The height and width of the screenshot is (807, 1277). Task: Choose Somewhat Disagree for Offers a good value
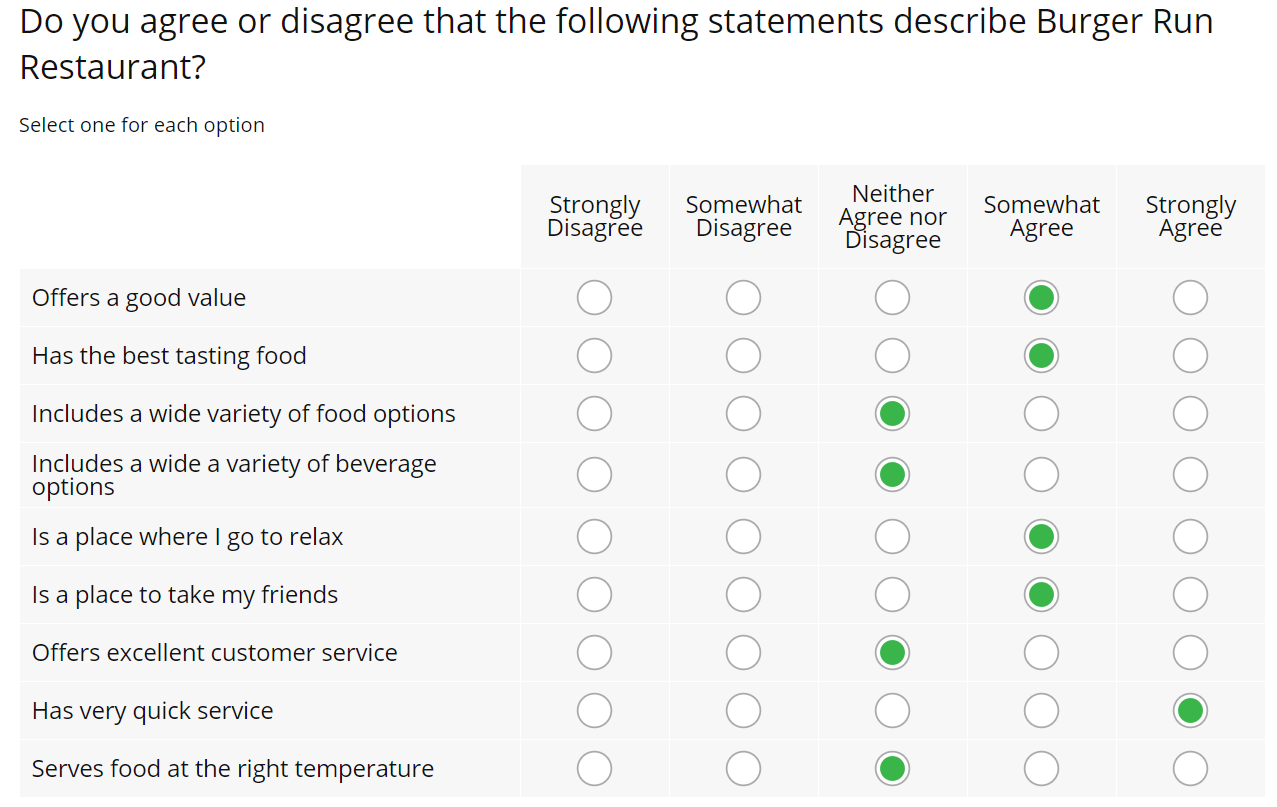click(x=743, y=298)
